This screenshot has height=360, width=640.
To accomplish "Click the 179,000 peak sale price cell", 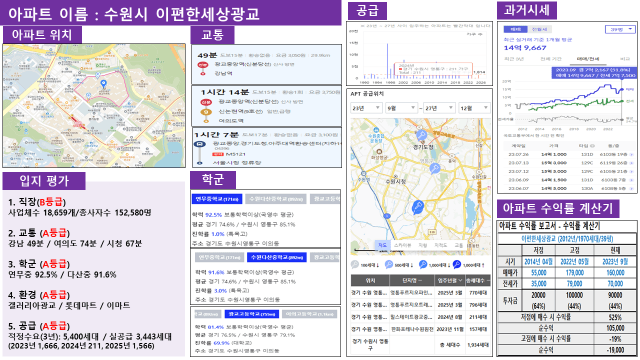I will [574, 273].
